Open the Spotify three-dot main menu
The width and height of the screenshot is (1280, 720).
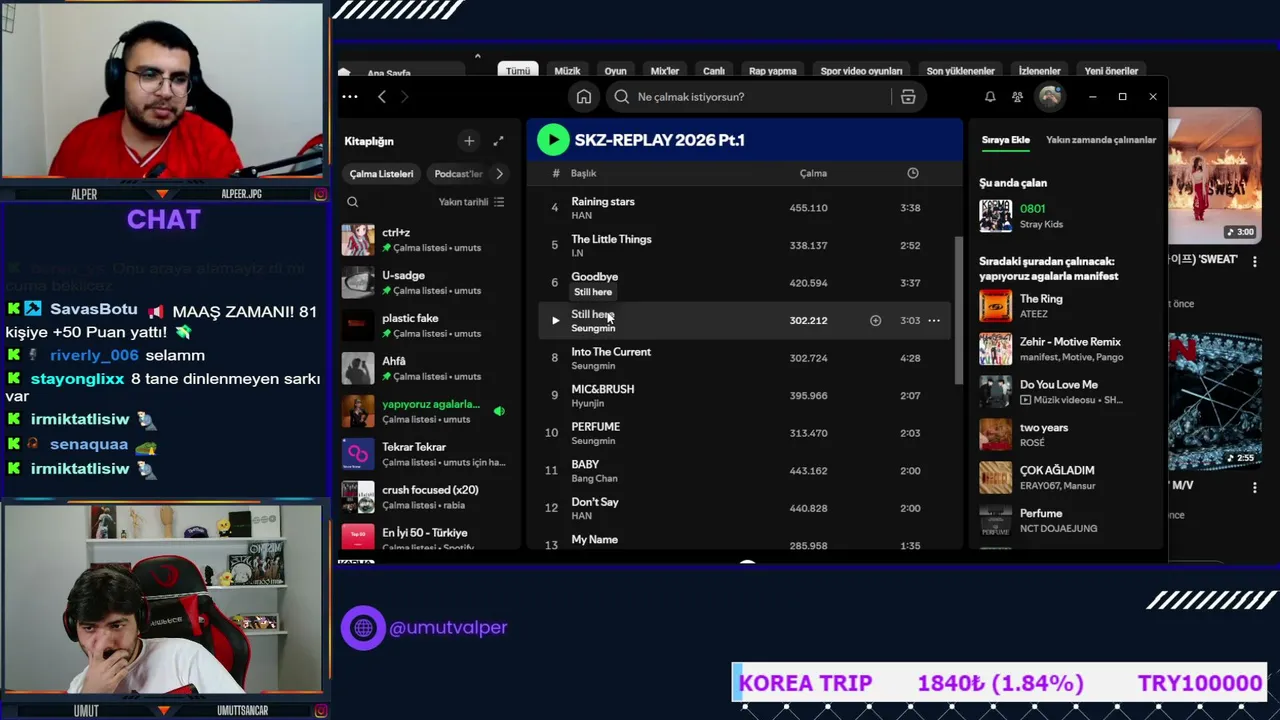click(350, 97)
